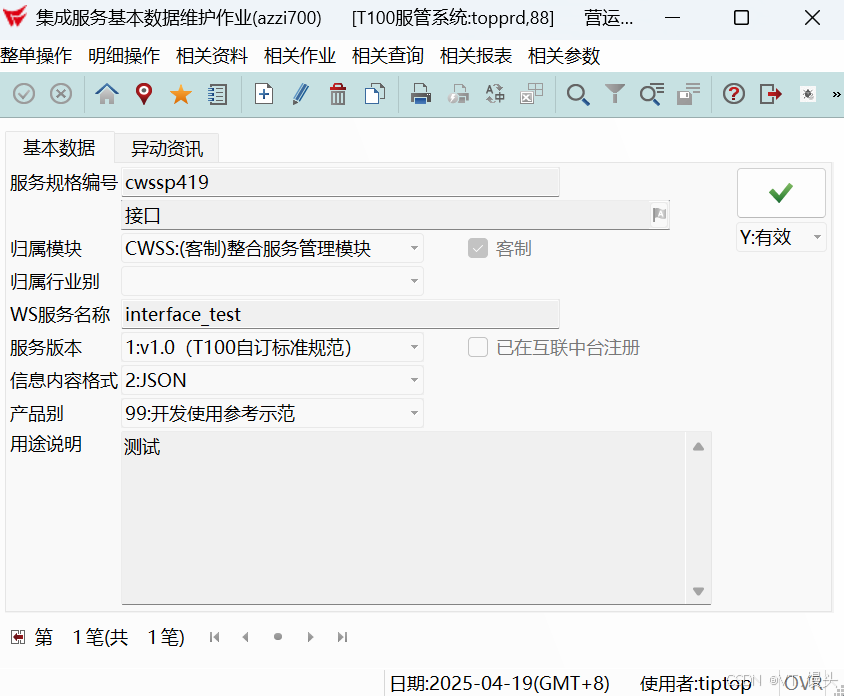Screen dimensions: 844x696
Task: Click the green checkmark confirm button
Action: [x=781, y=192]
